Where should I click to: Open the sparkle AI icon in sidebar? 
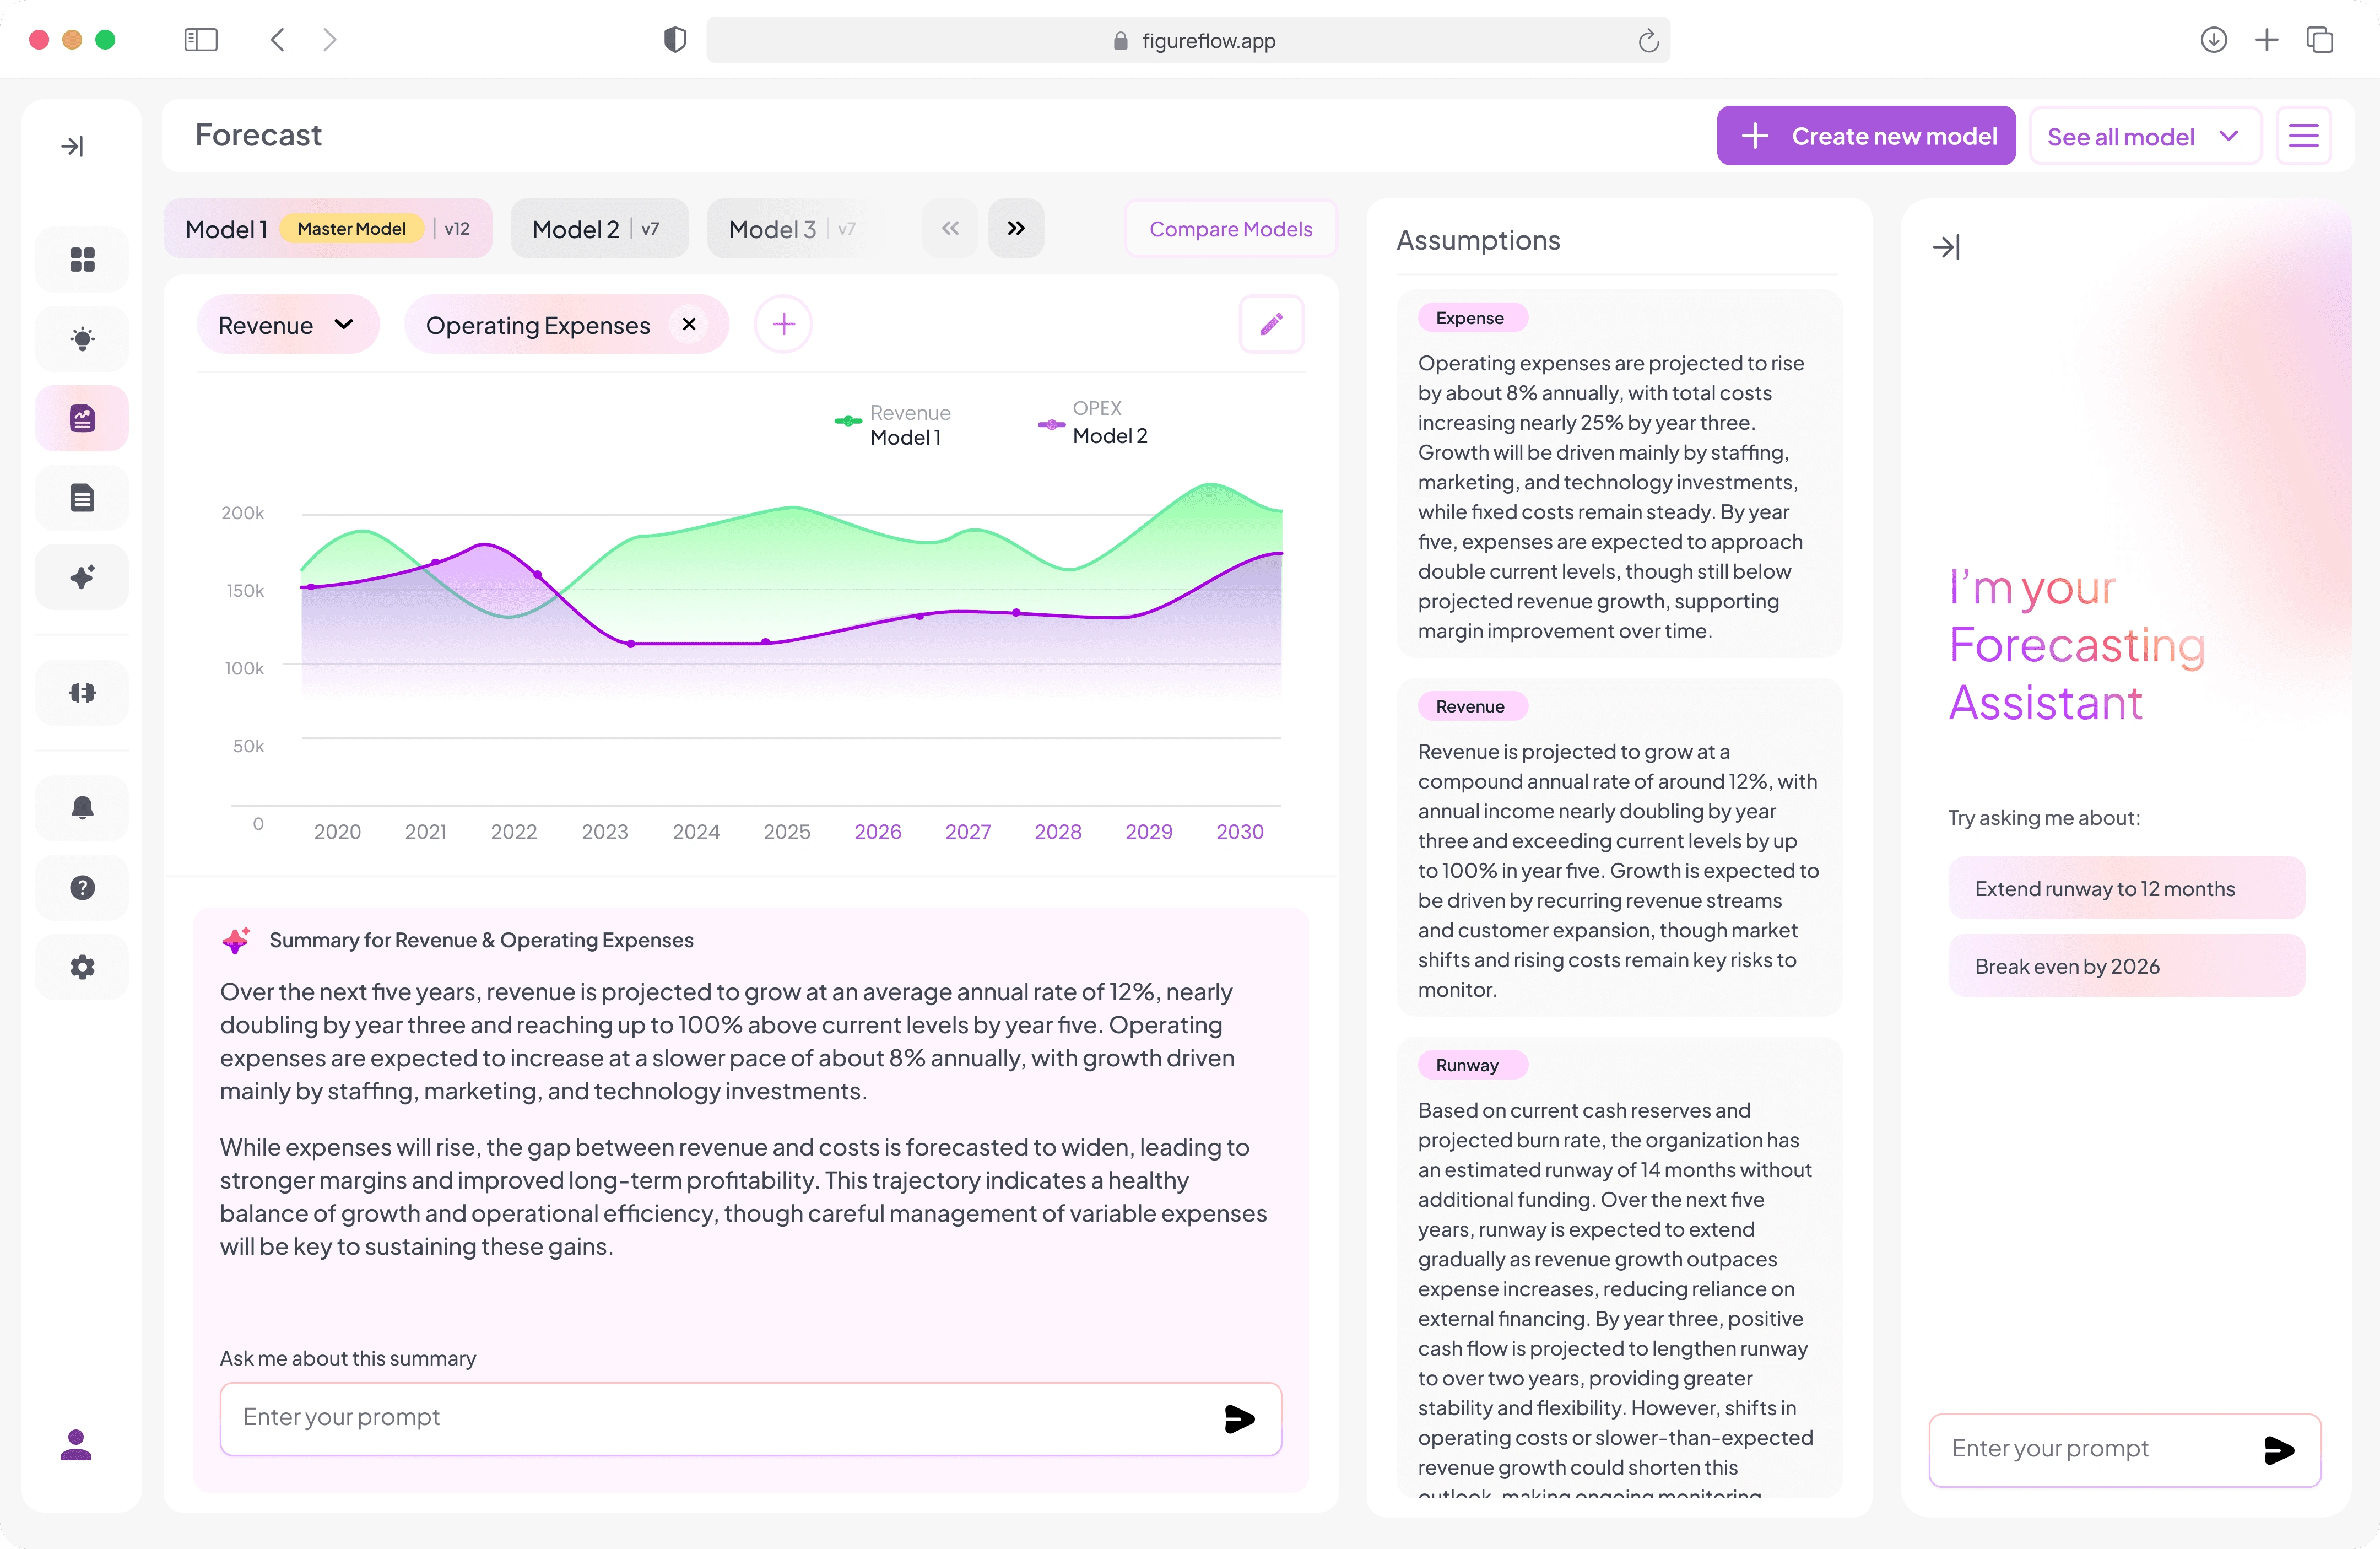click(82, 577)
